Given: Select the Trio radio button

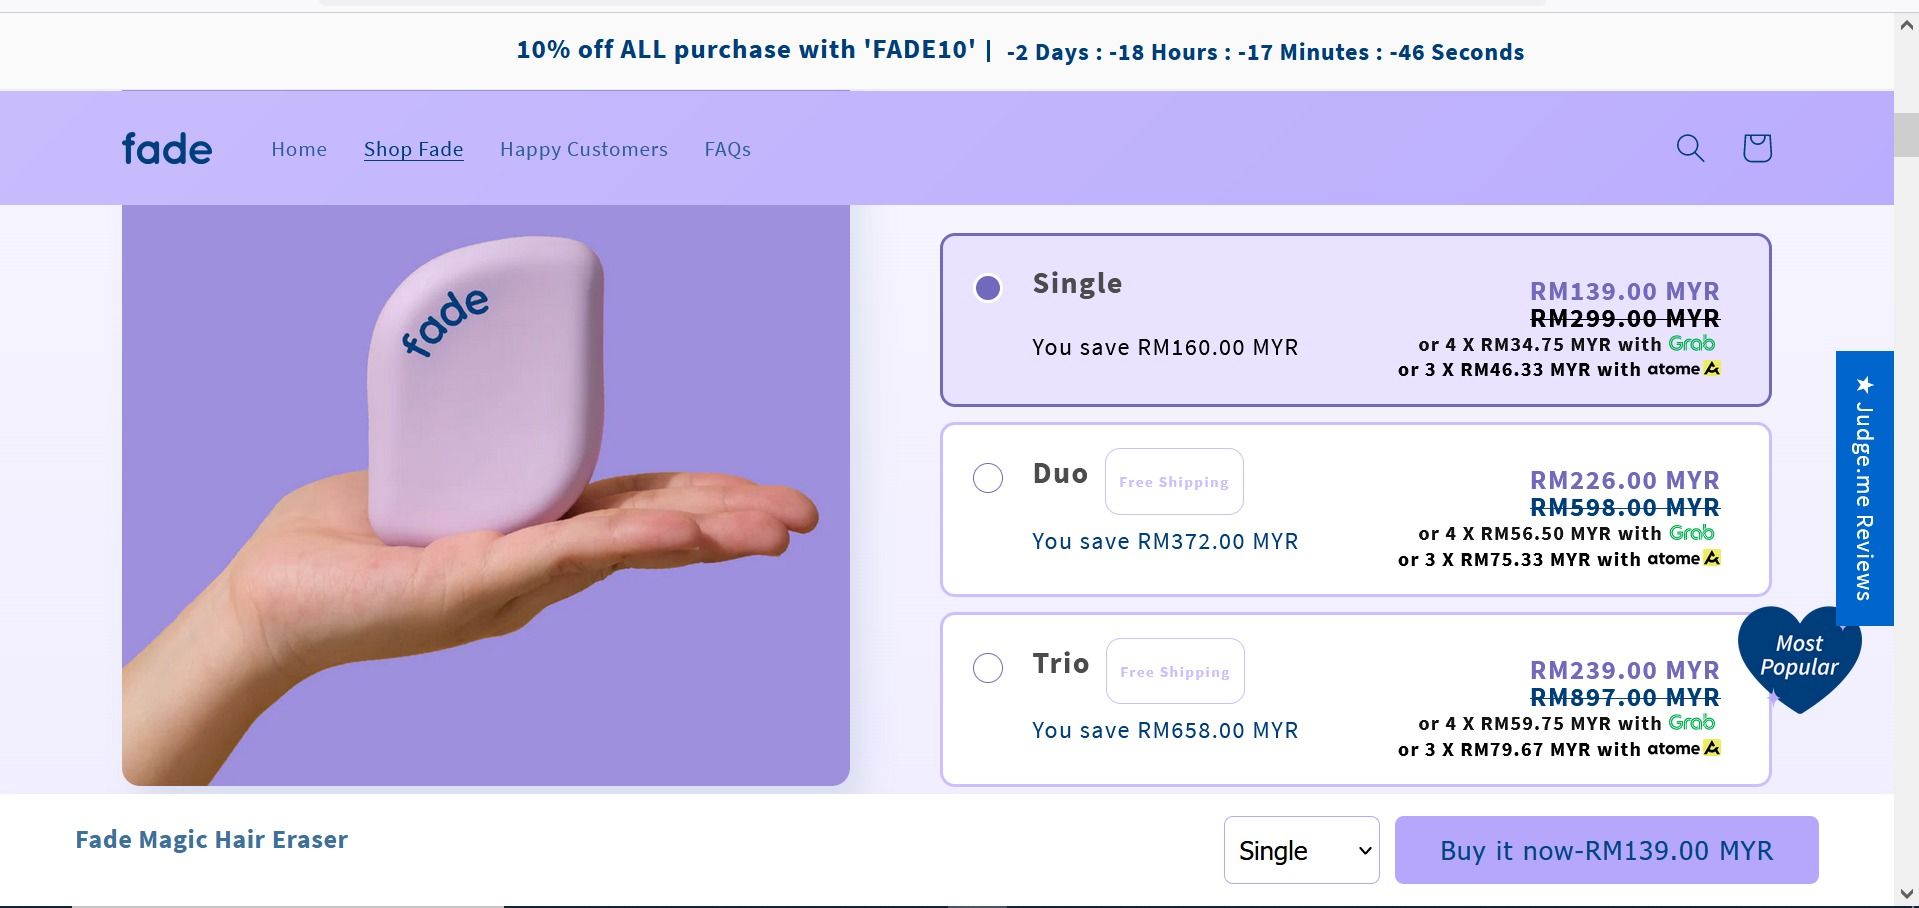Looking at the screenshot, I should (x=988, y=668).
